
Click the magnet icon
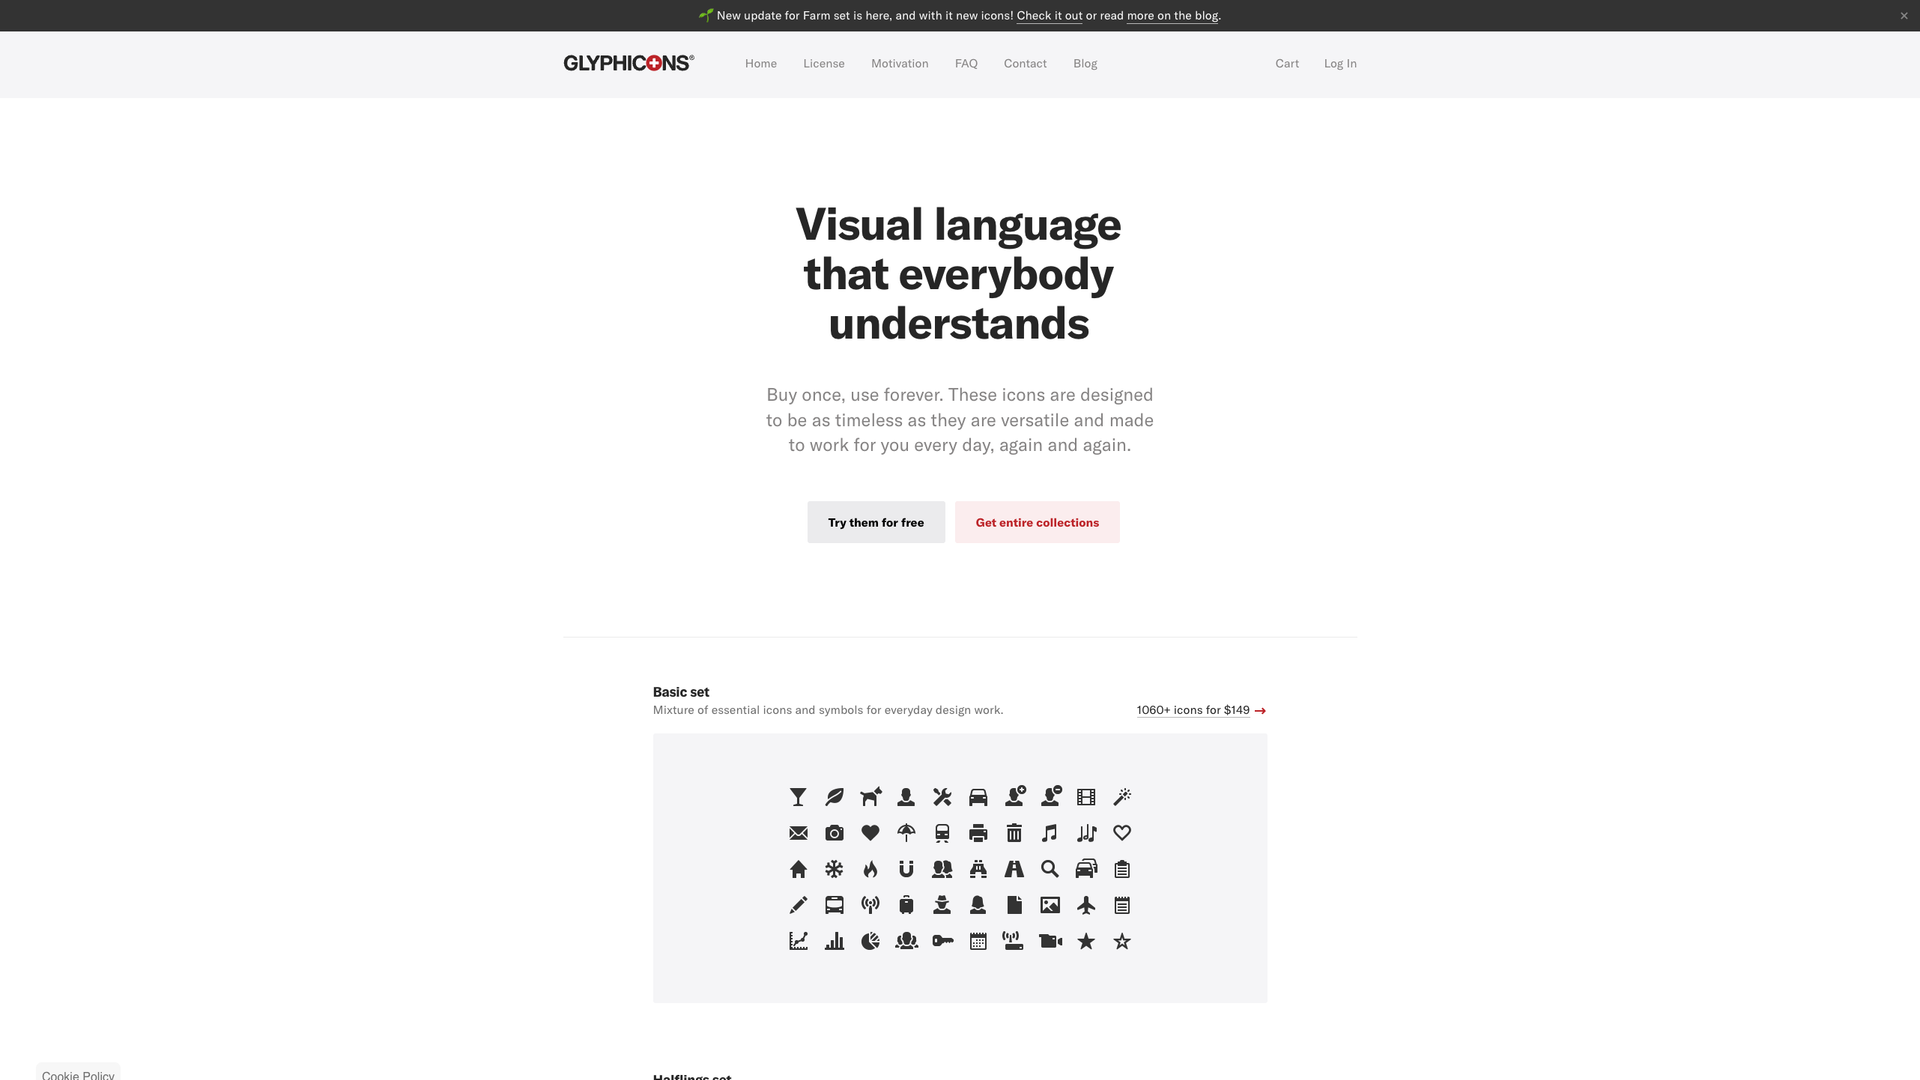coord(906,869)
